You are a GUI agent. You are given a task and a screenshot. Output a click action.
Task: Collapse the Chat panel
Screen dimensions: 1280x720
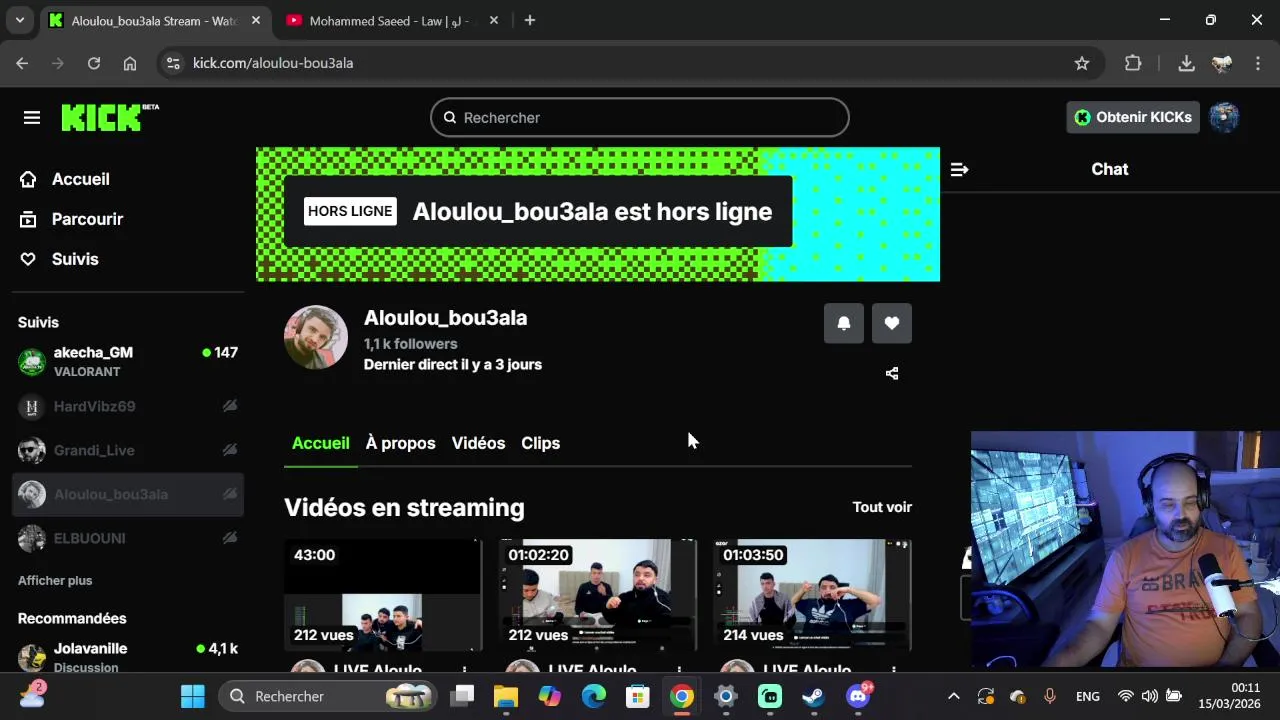[959, 170]
